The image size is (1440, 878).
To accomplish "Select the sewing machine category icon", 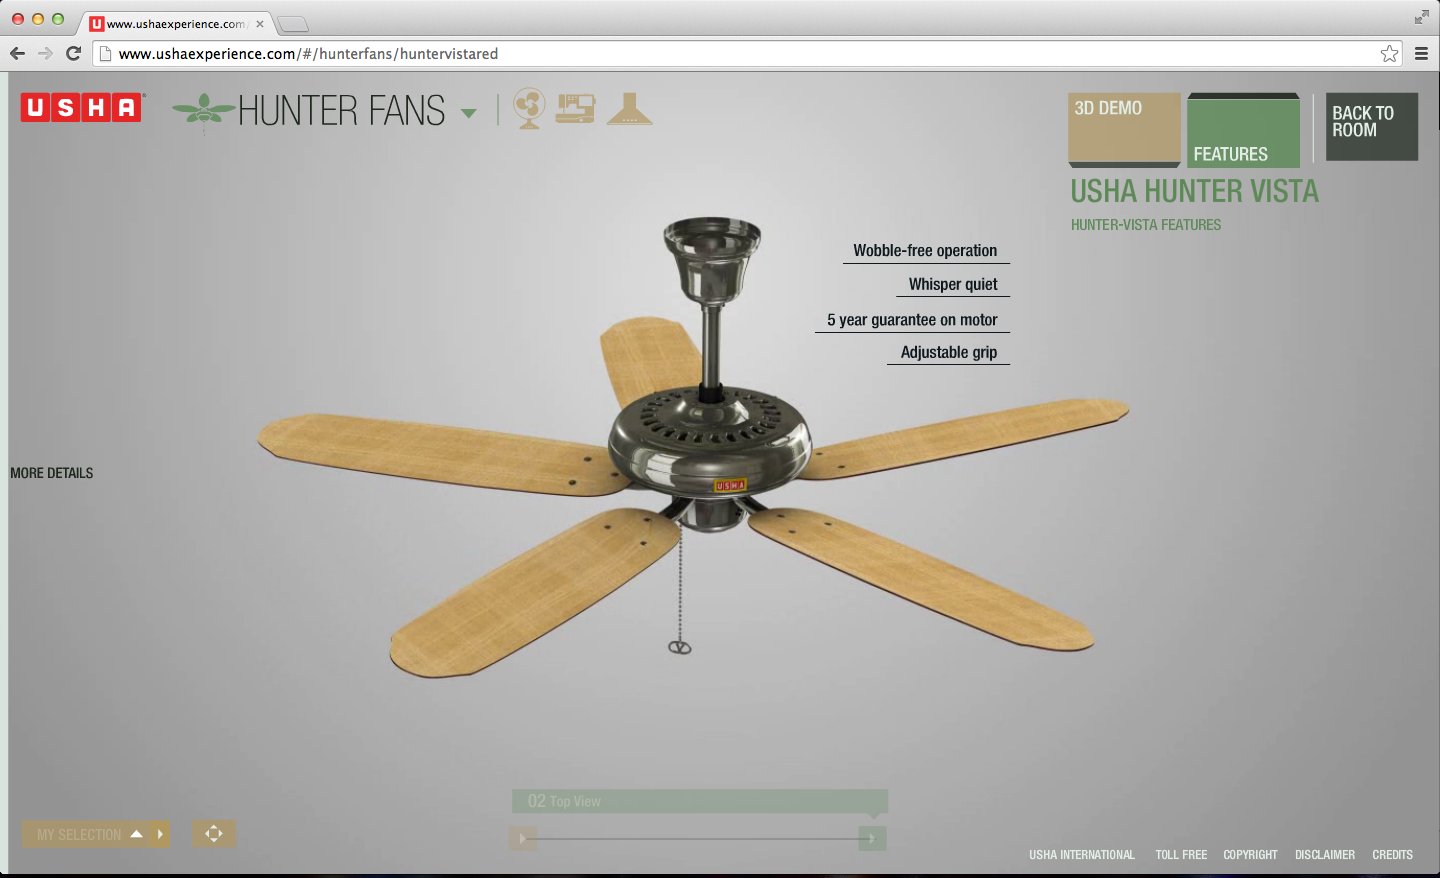I will click(575, 108).
